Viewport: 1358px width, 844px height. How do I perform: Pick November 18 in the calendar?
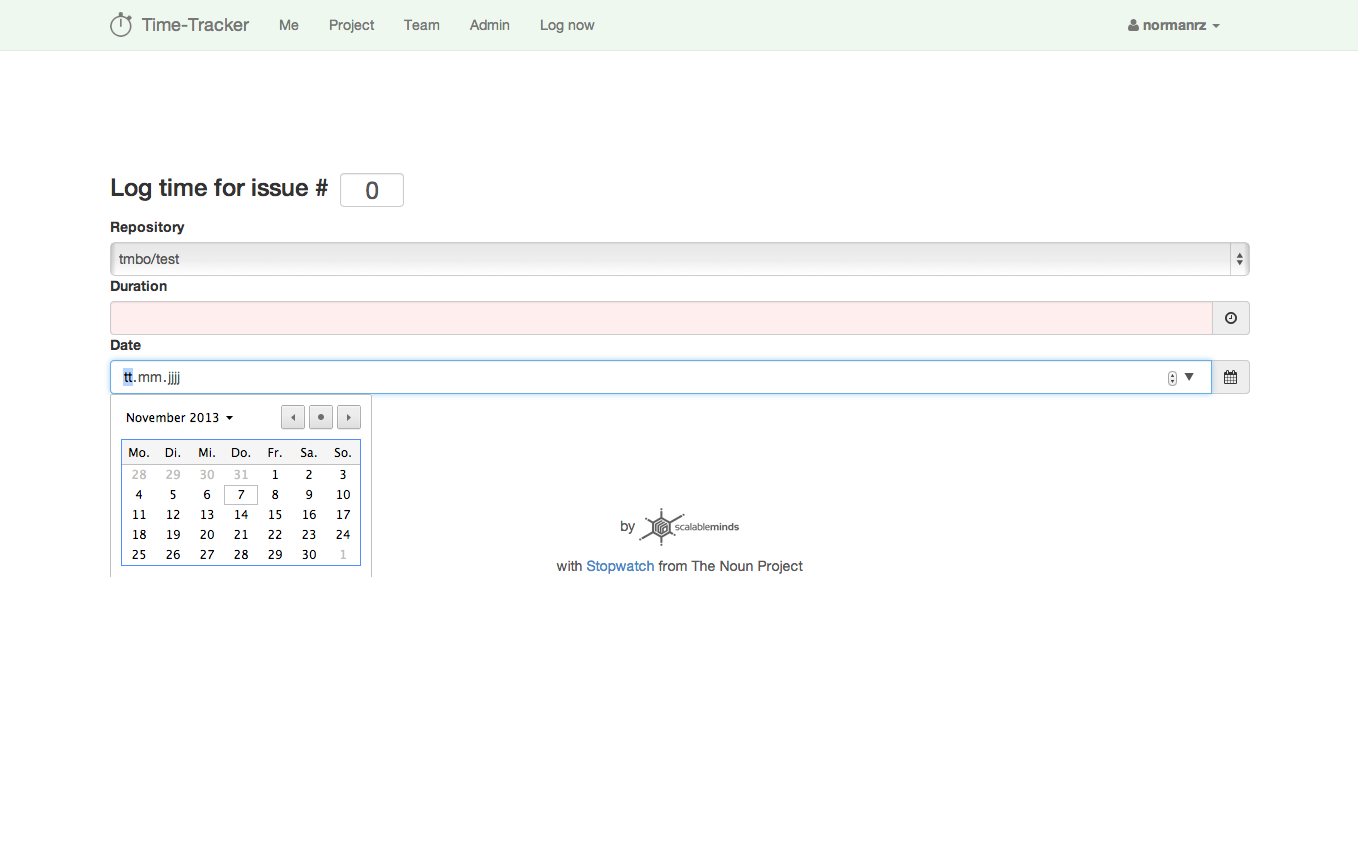[139, 535]
